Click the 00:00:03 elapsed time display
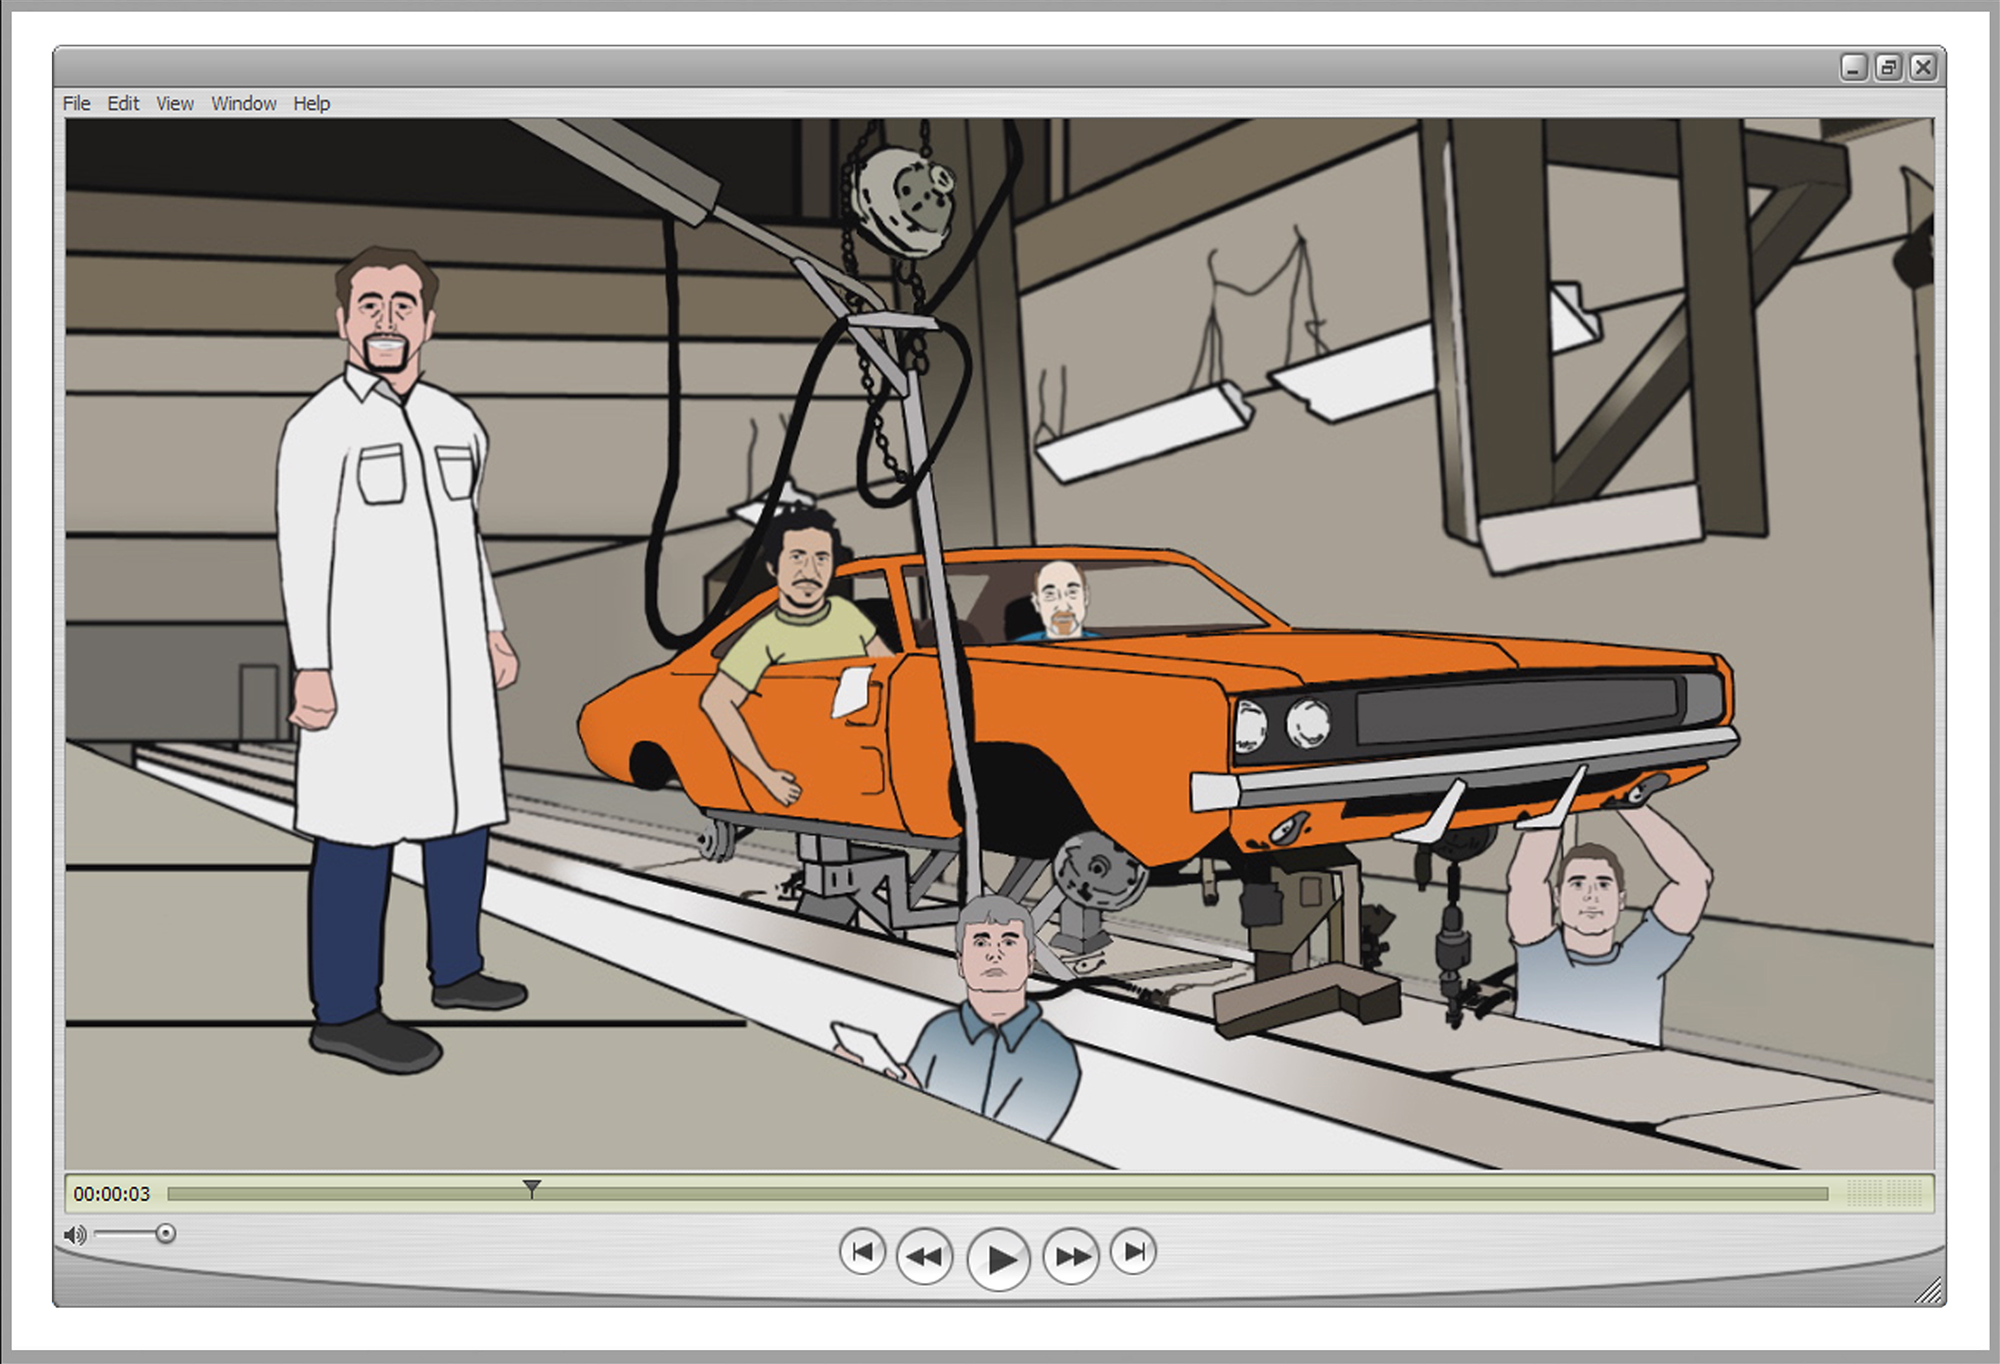The image size is (2000, 1364). 111,1194
